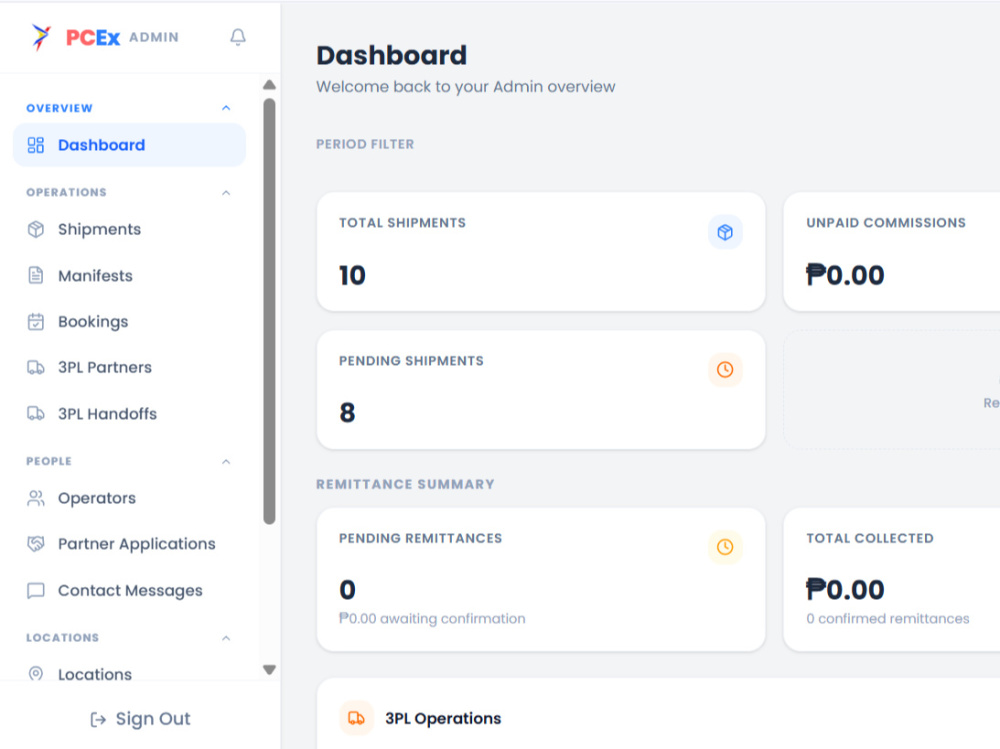
Task: Click the 3PL Handoffs truck icon
Action: click(36, 413)
